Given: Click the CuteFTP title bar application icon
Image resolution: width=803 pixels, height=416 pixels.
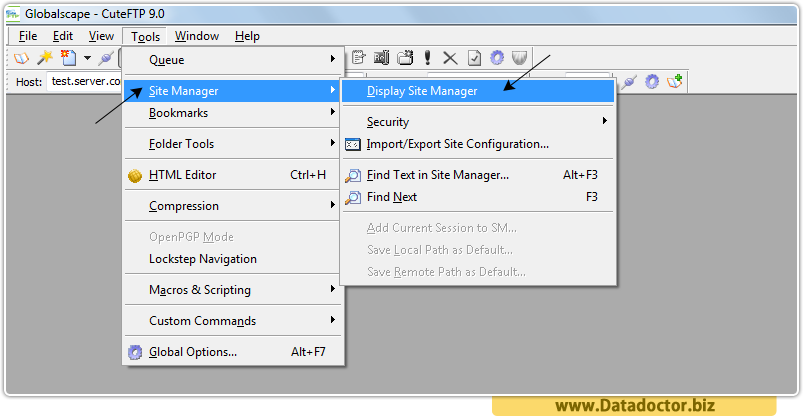Looking at the screenshot, I should [x=13, y=14].
